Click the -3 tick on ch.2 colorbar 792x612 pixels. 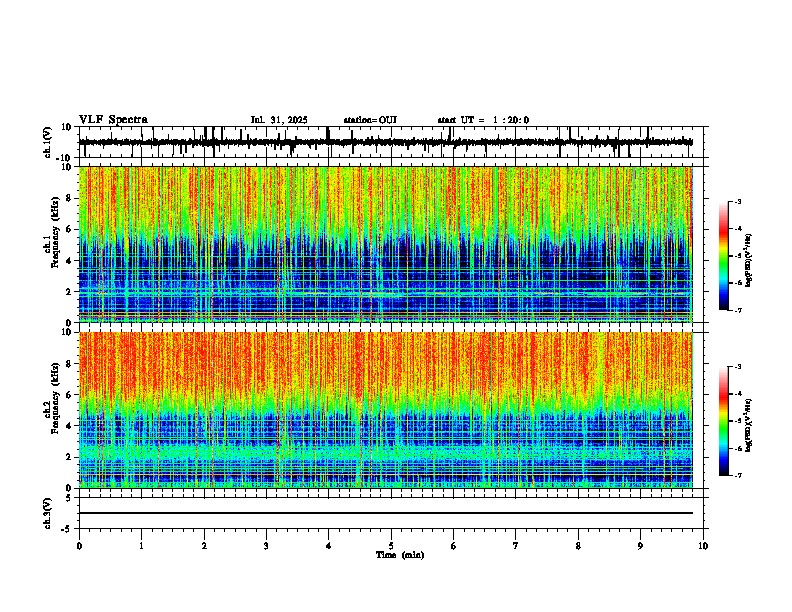[x=737, y=367]
